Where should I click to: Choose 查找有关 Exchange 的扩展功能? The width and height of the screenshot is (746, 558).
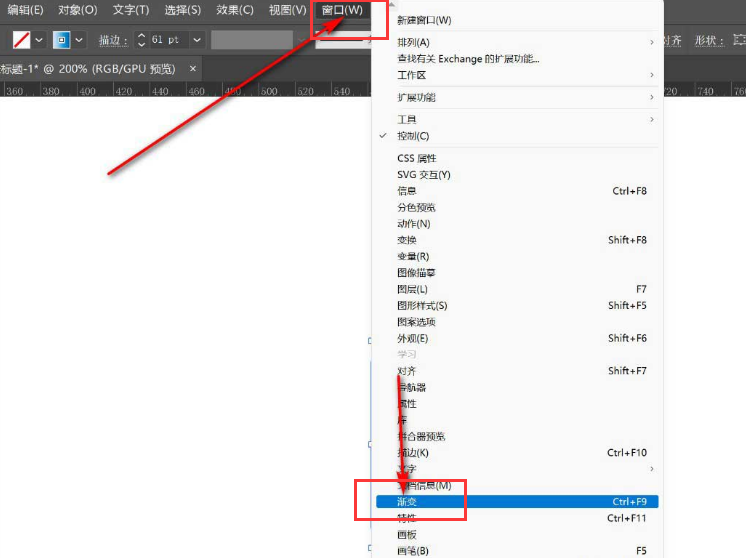[x=517, y=59]
